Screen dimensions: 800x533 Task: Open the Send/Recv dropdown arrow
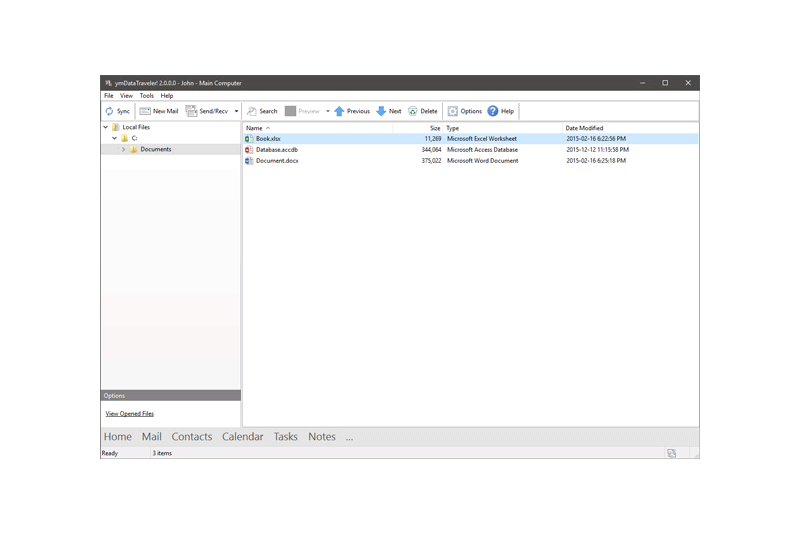coord(236,111)
